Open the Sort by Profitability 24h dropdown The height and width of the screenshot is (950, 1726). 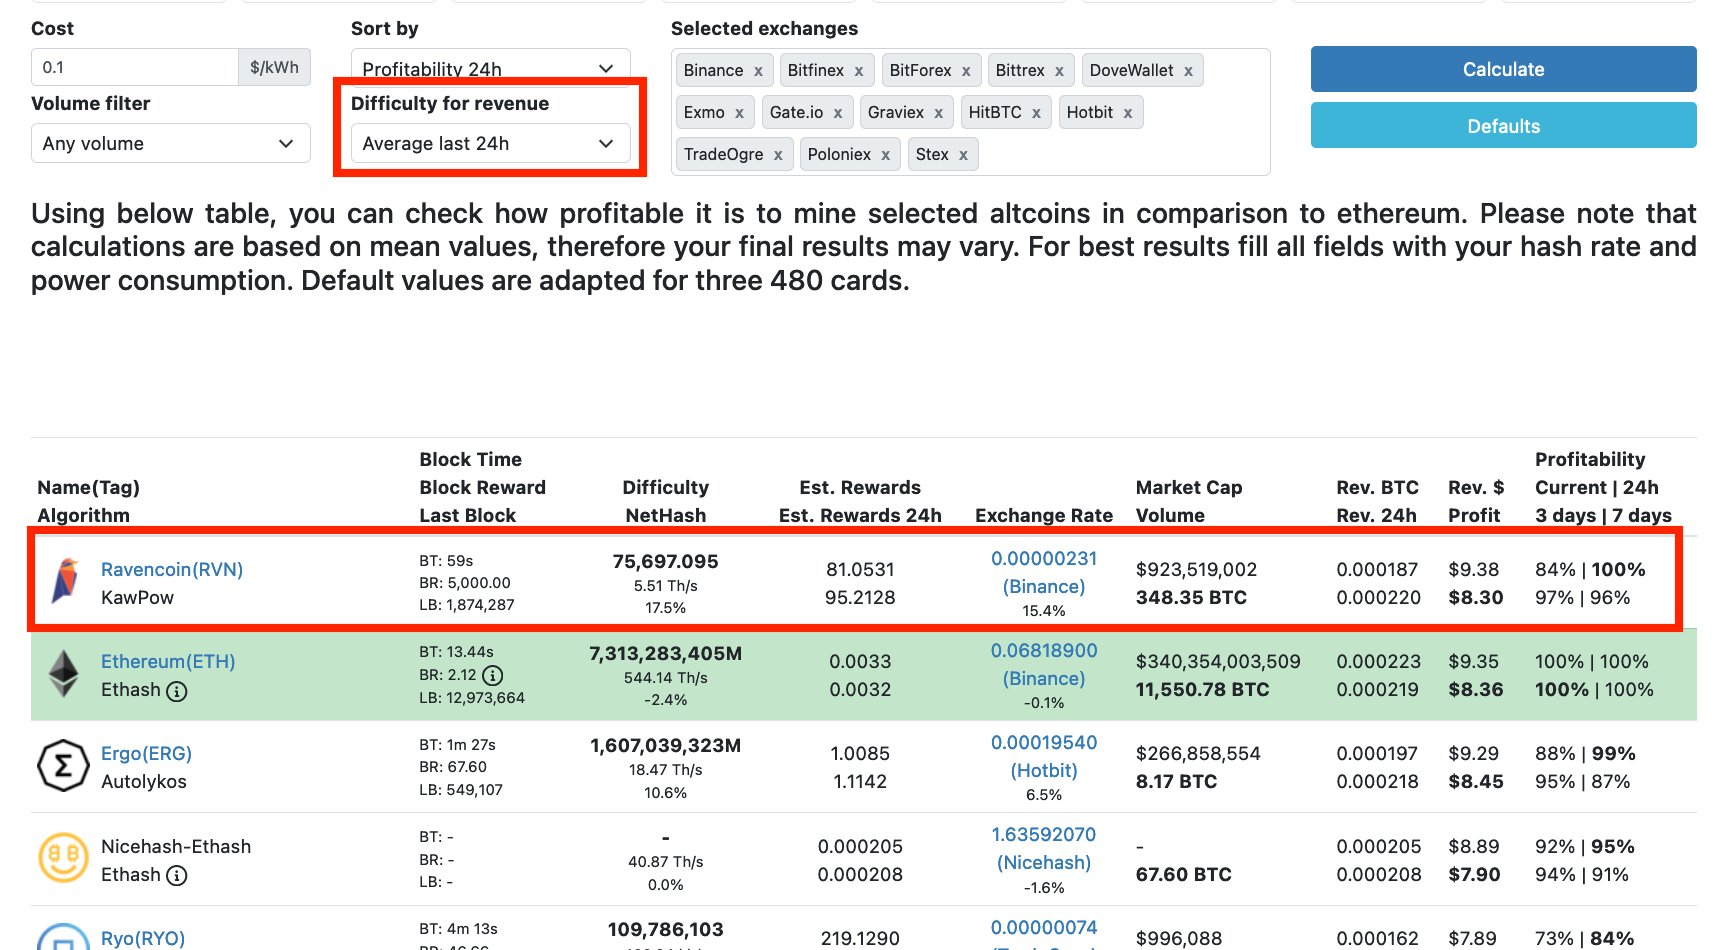490,68
